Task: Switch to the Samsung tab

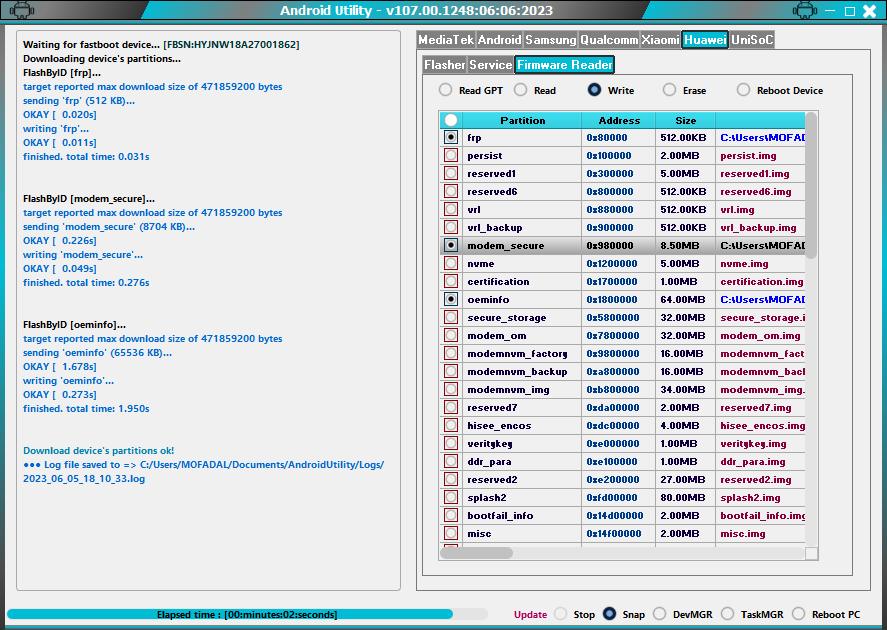Action: tap(550, 40)
